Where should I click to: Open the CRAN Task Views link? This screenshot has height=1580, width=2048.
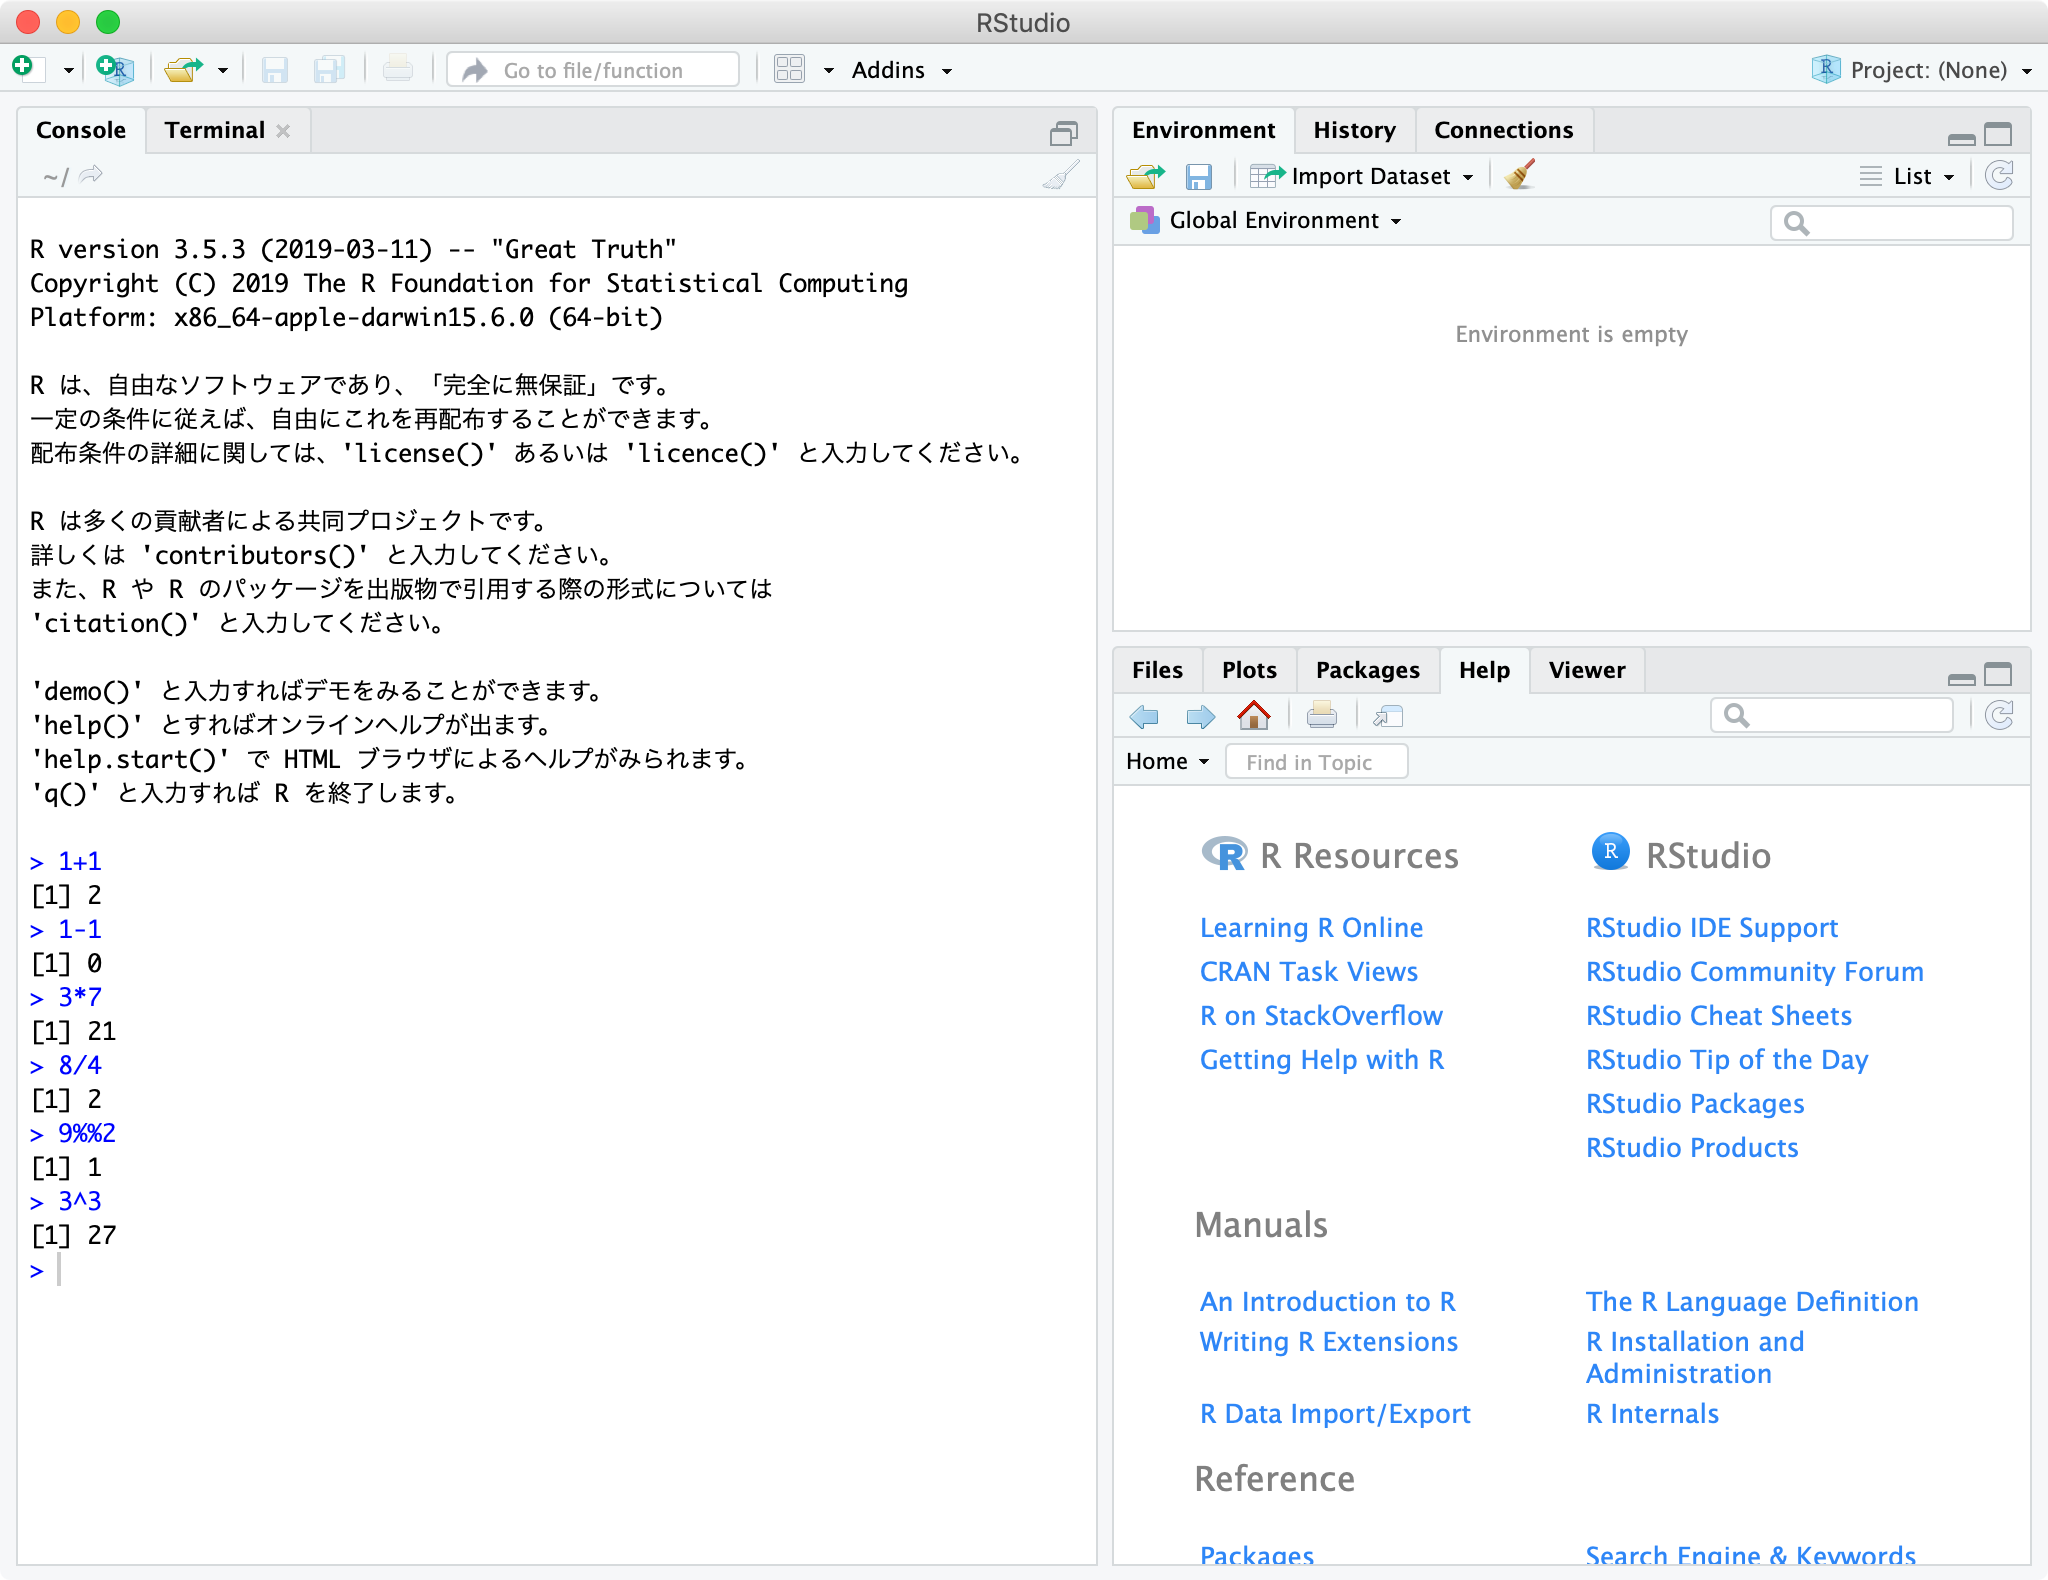(1309, 972)
